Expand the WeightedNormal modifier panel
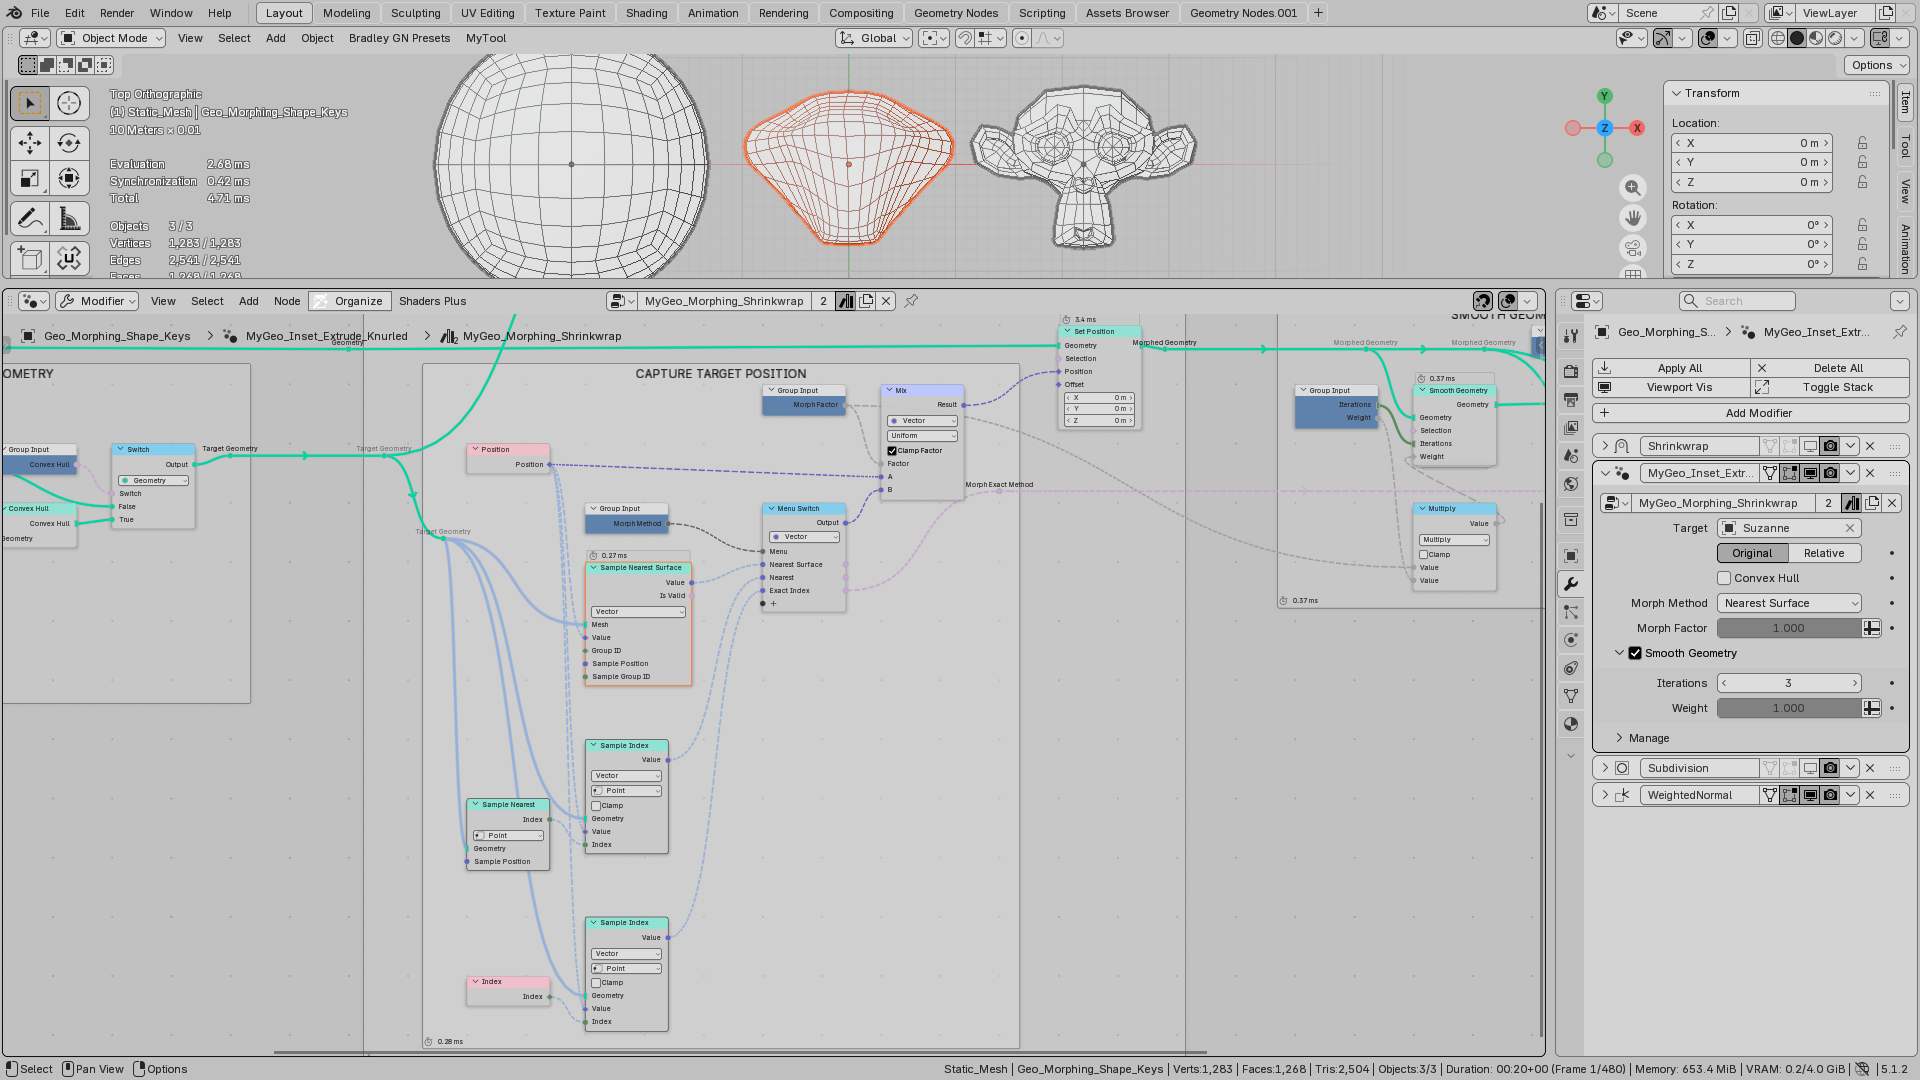This screenshot has width=1920, height=1080. point(1605,795)
